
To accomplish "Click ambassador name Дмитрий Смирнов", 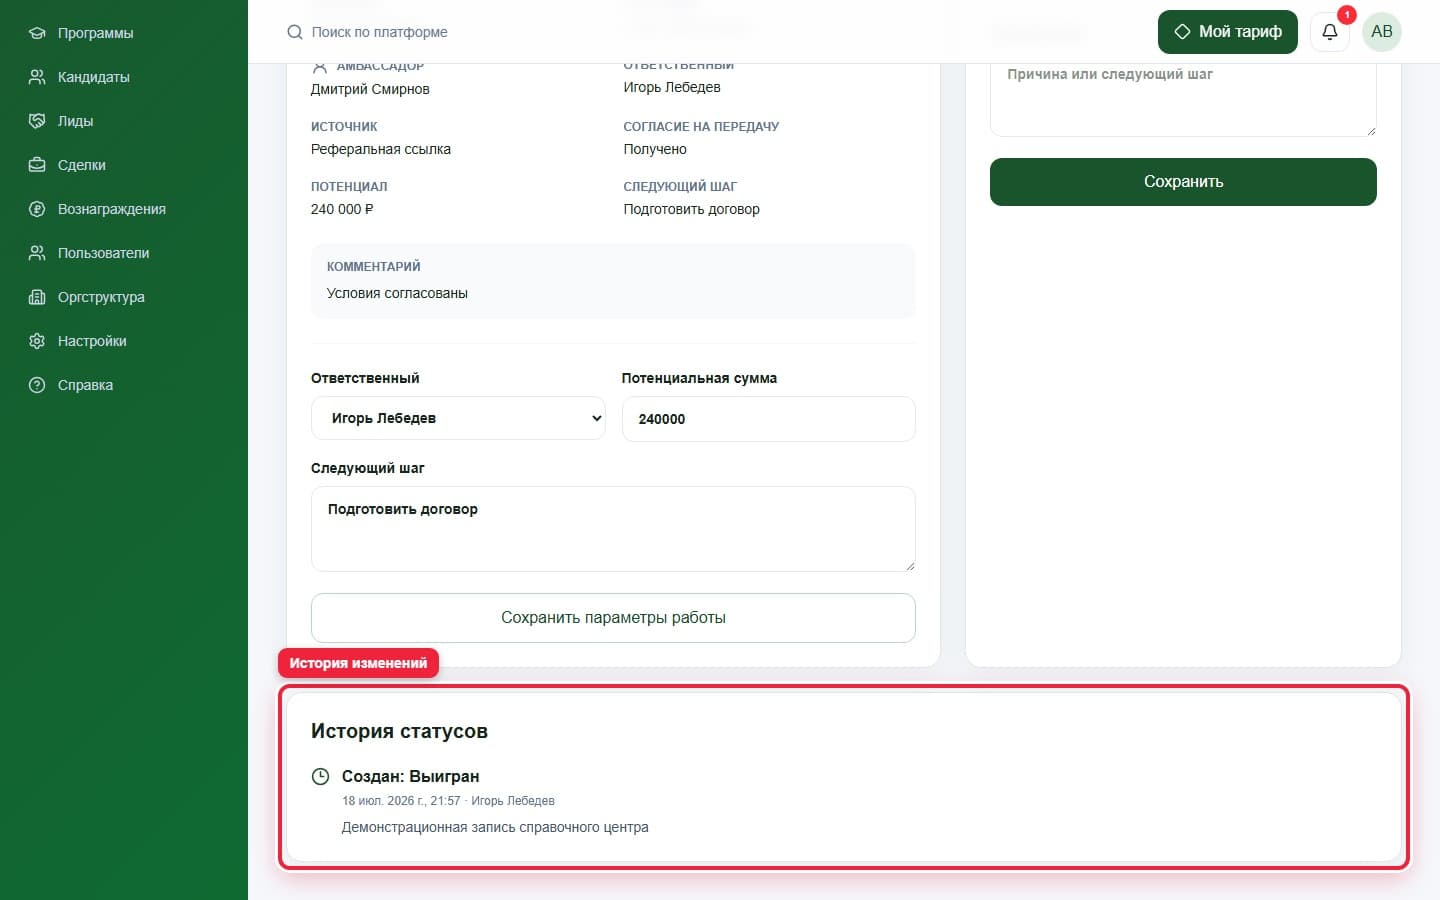I will click(370, 89).
